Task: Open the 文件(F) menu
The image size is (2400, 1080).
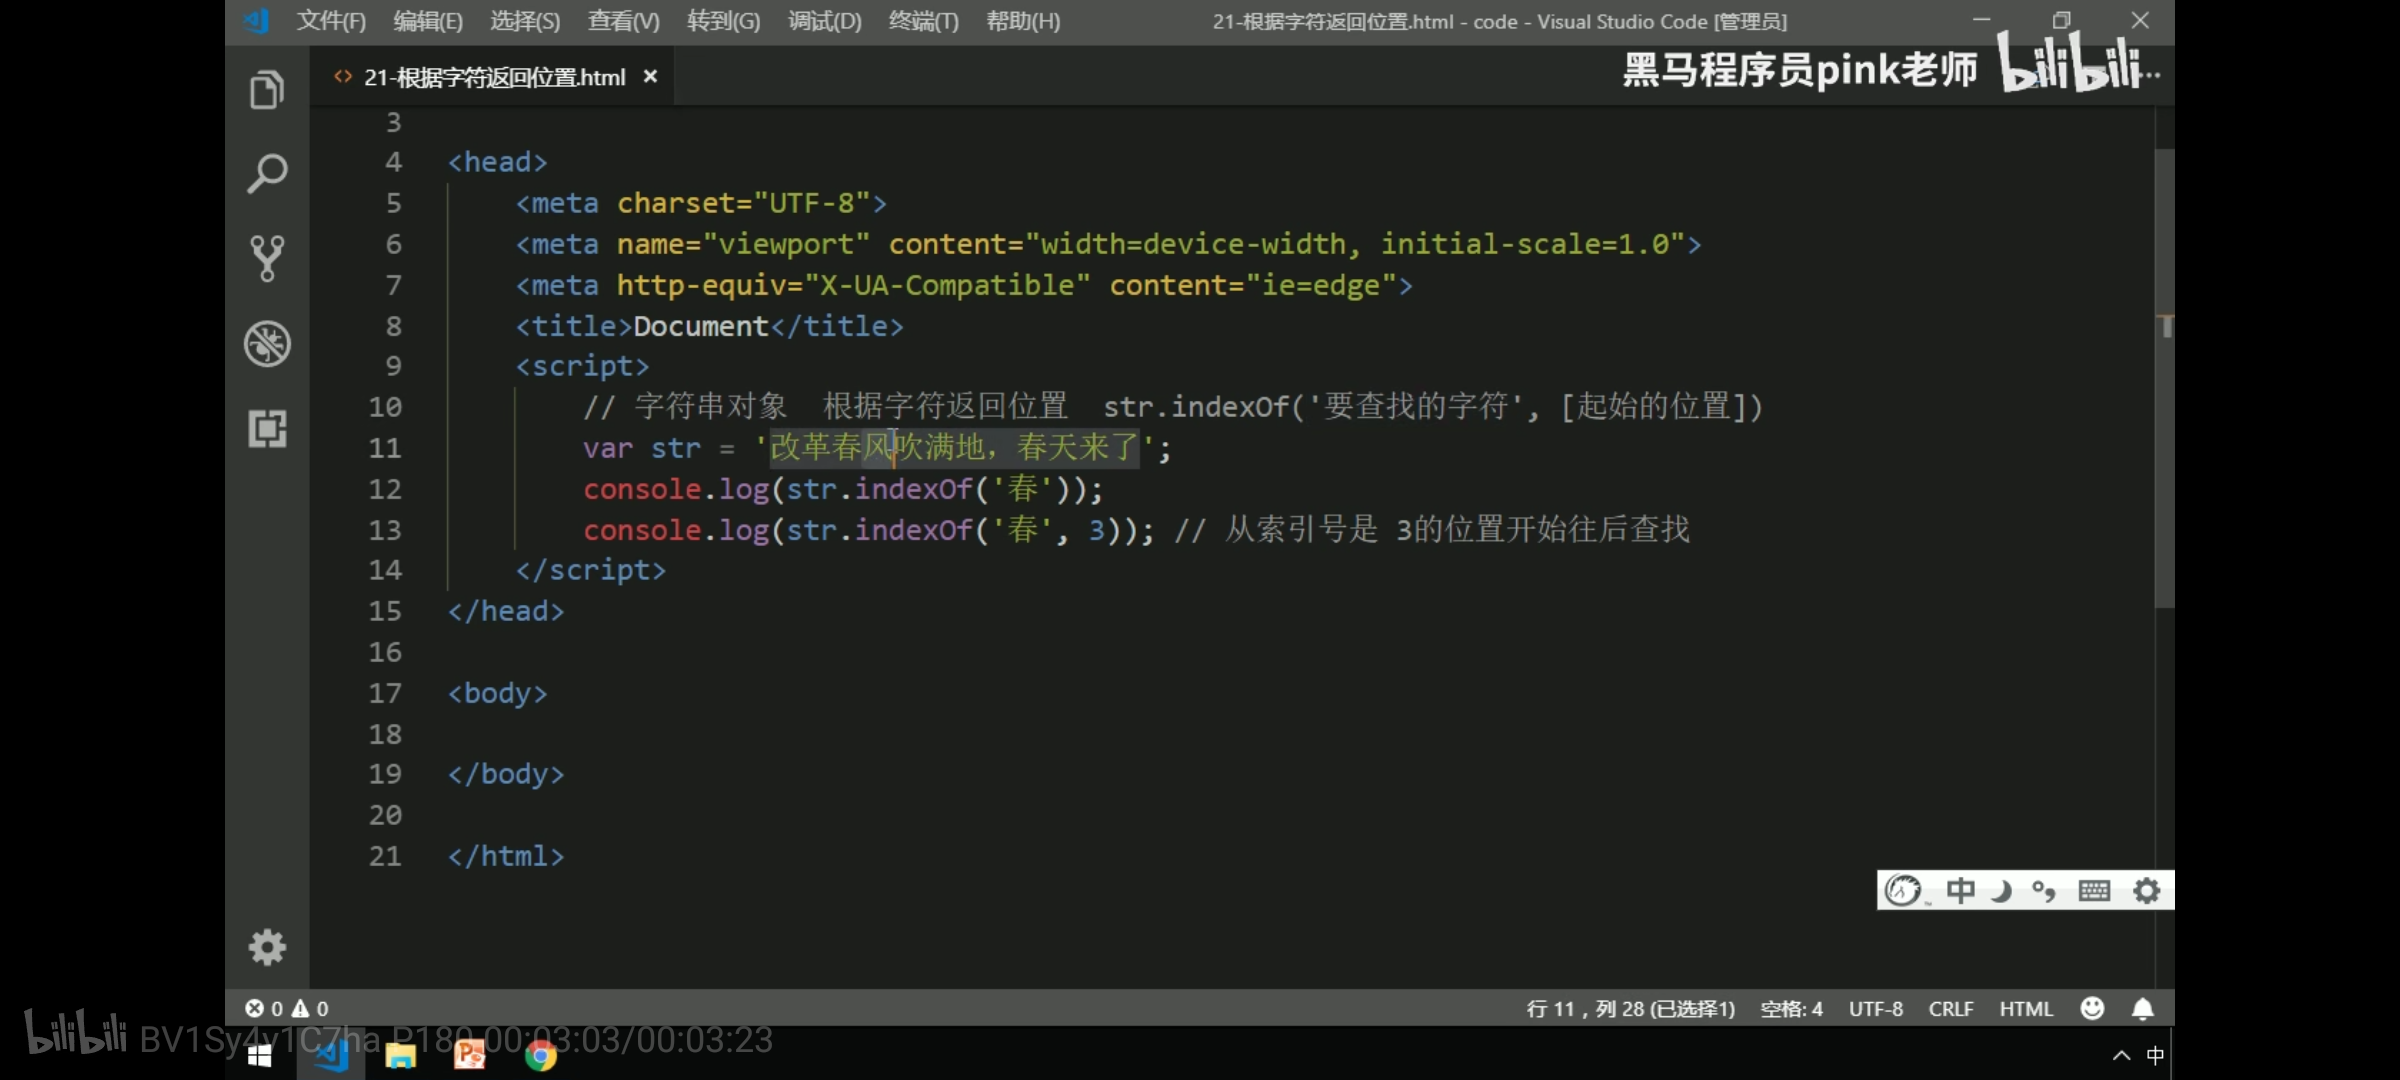Action: [331, 21]
